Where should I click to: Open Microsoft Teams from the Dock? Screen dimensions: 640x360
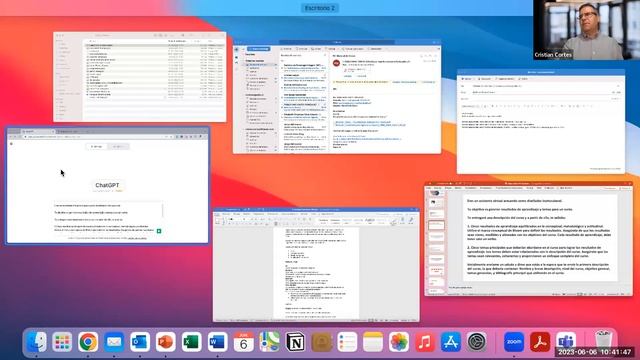click(566, 341)
